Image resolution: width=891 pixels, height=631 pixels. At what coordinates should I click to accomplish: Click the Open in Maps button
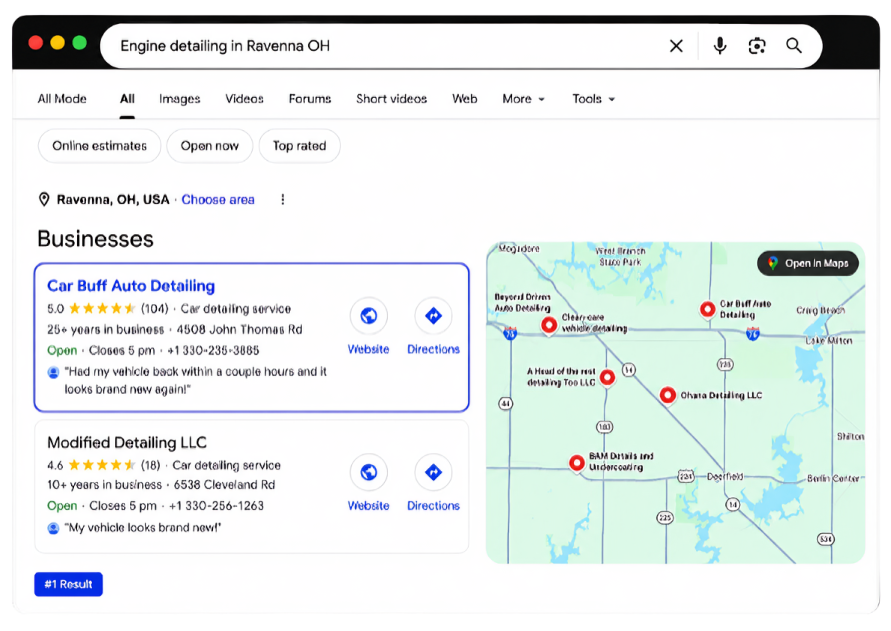pos(808,263)
